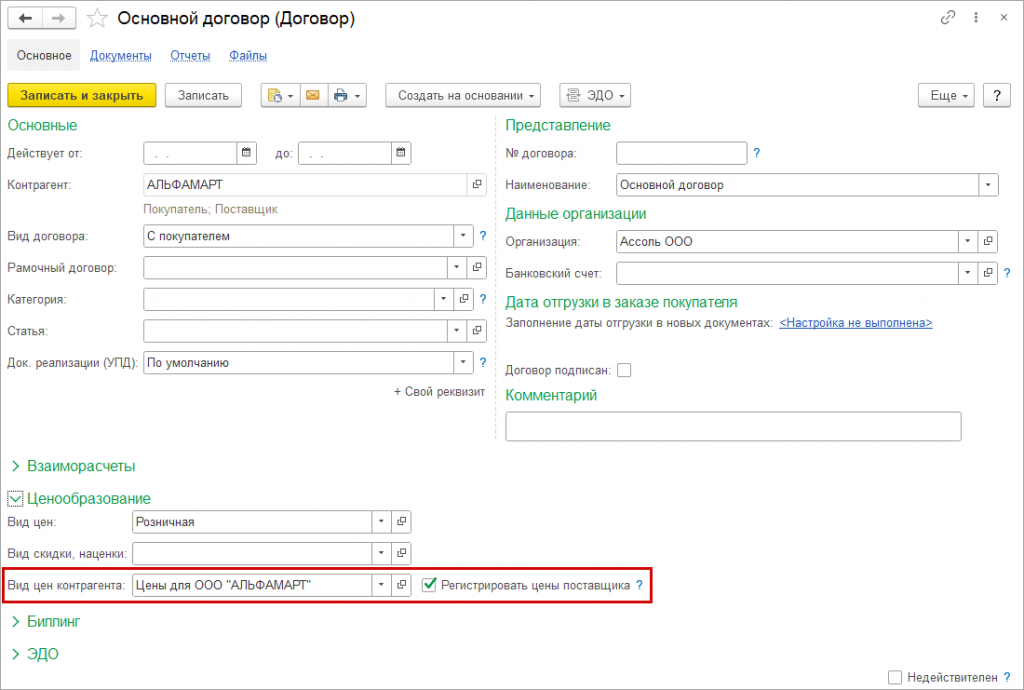This screenshot has width=1024, height=690.
Task: Switch to the Файлы tab
Action: 248,55
